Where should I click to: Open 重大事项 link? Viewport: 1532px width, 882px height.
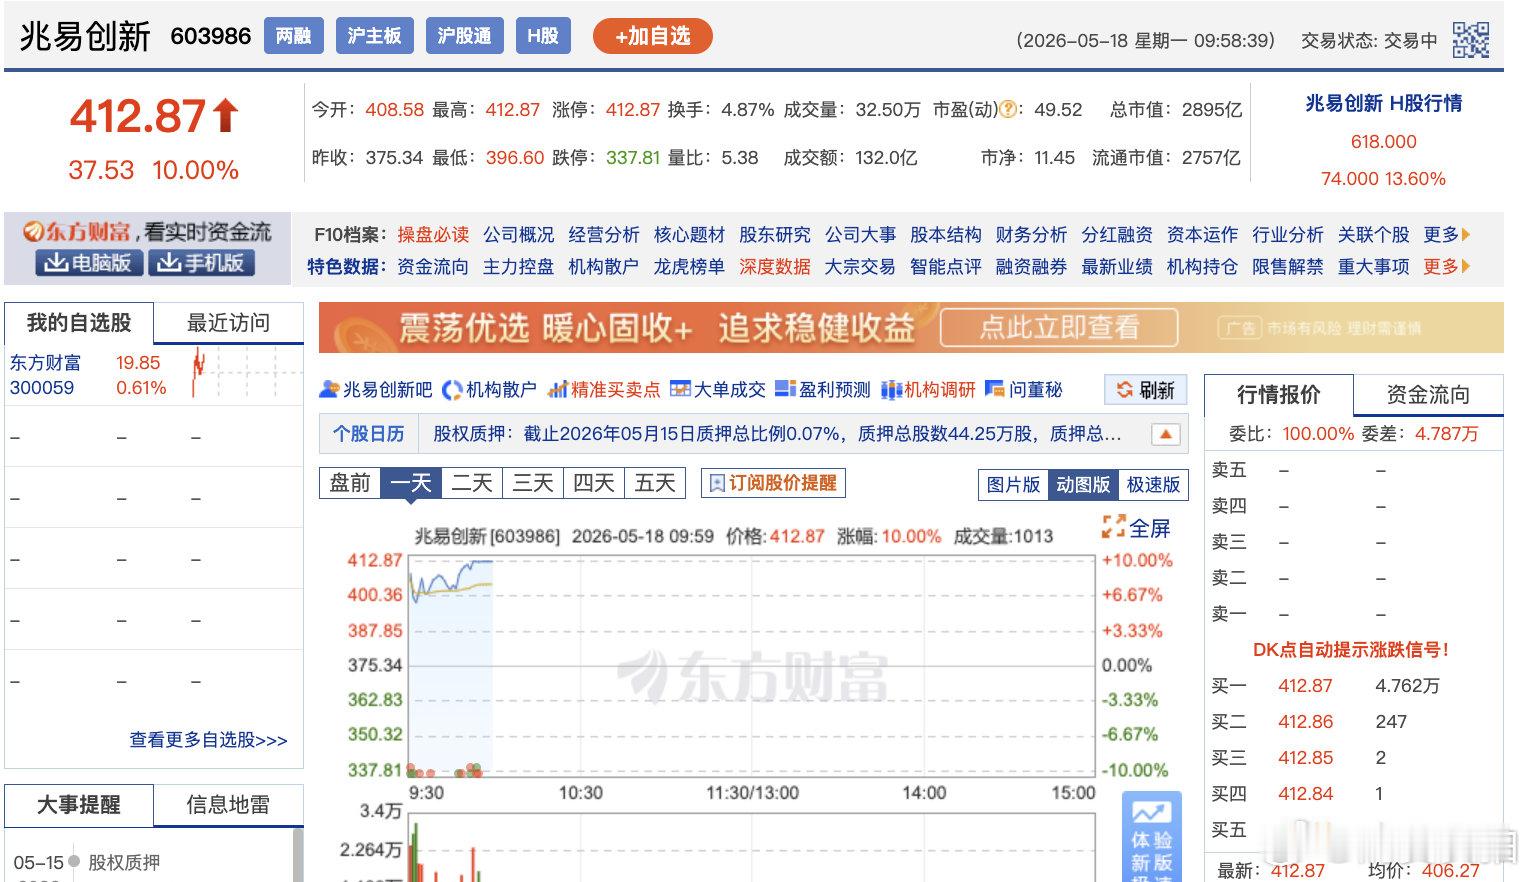pos(1373,266)
